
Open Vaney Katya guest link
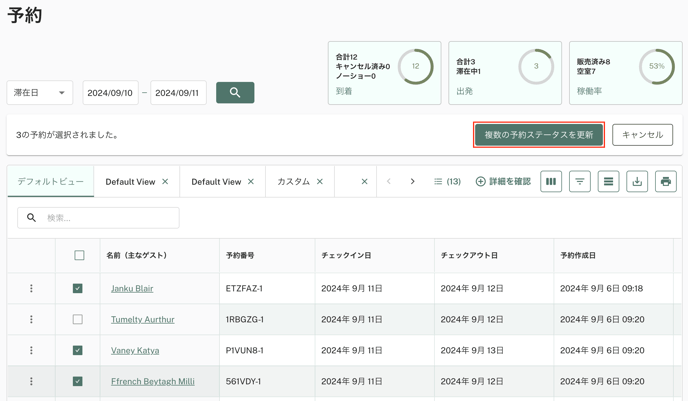(135, 350)
